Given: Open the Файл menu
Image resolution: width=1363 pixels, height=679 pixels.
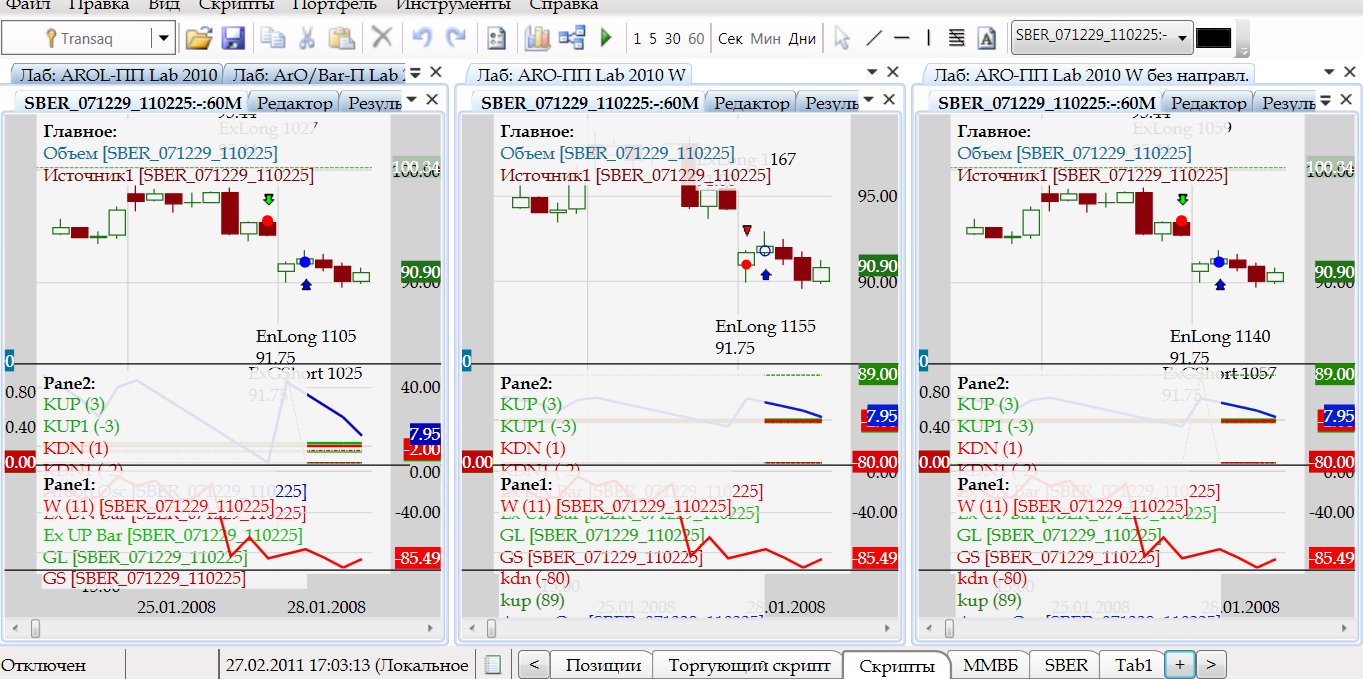Looking at the screenshot, I should (28, 5).
